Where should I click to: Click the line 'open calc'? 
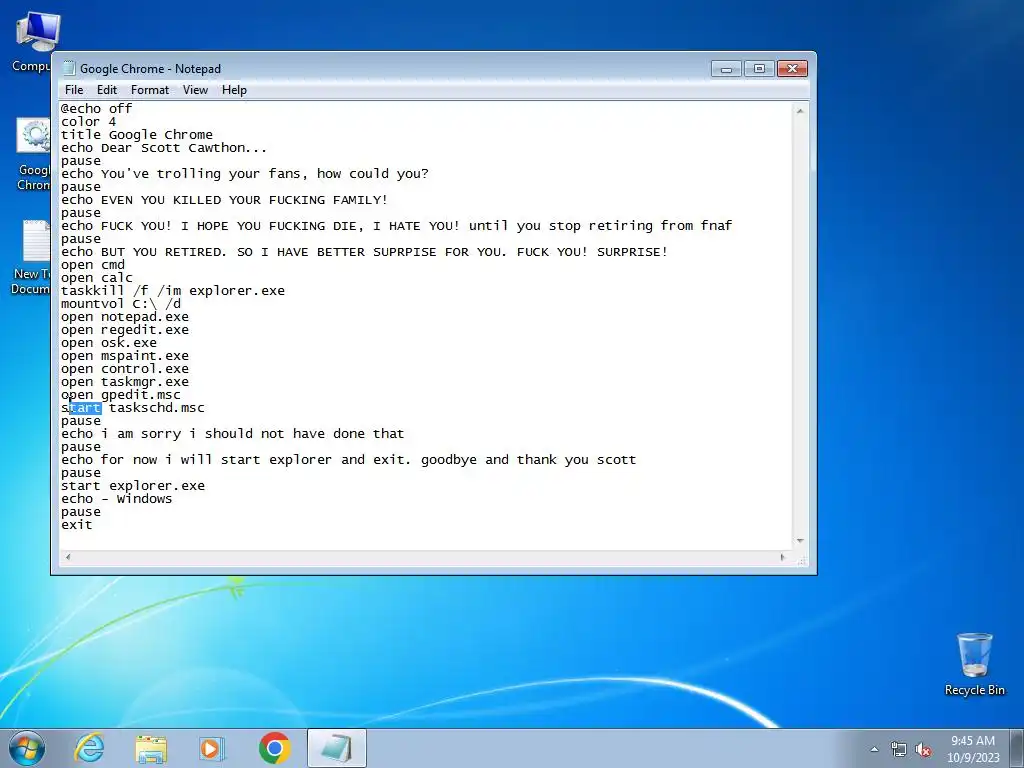(x=97, y=278)
